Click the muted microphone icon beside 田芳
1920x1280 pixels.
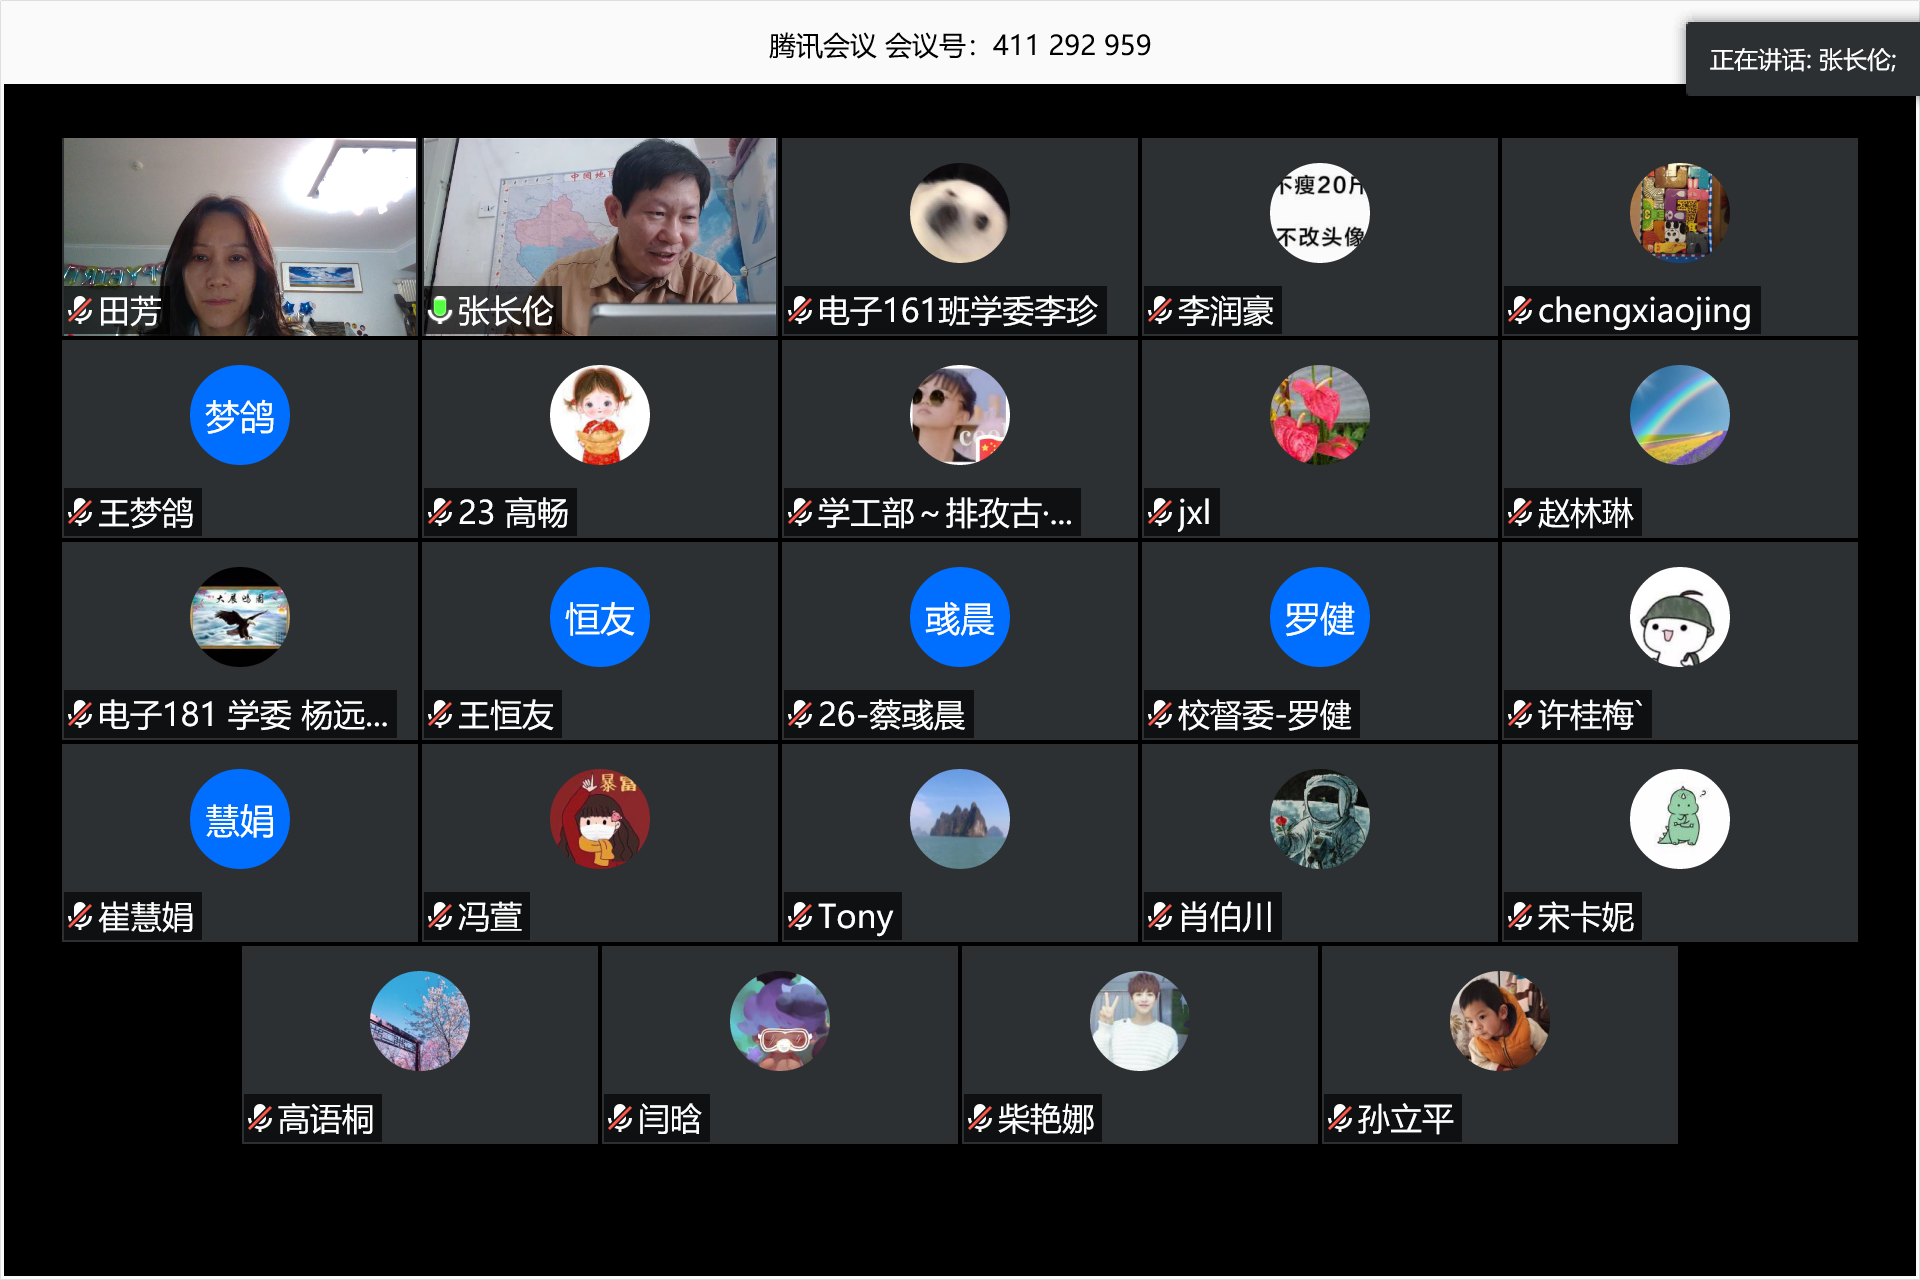click(80, 311)
